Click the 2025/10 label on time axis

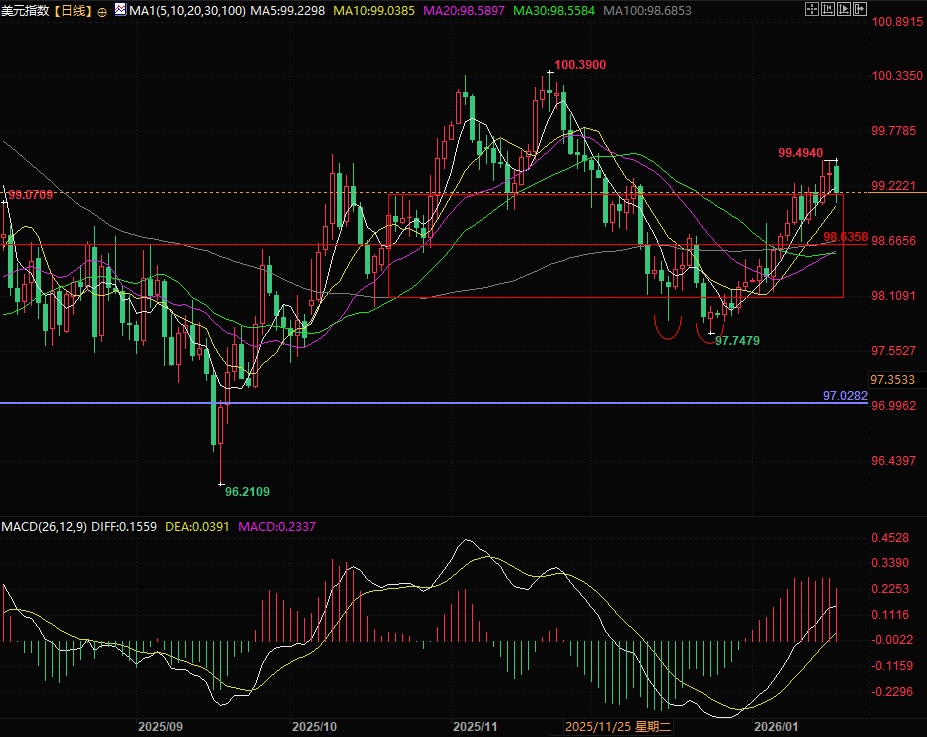tap(316, 727)
